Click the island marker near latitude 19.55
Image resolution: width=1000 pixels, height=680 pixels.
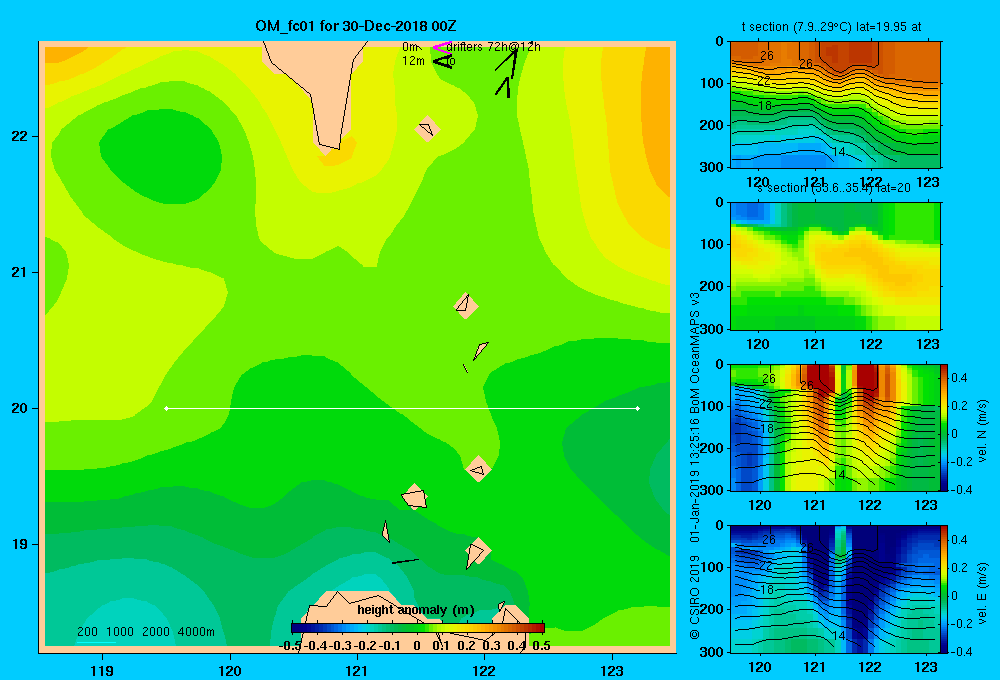tap(478, 469)
